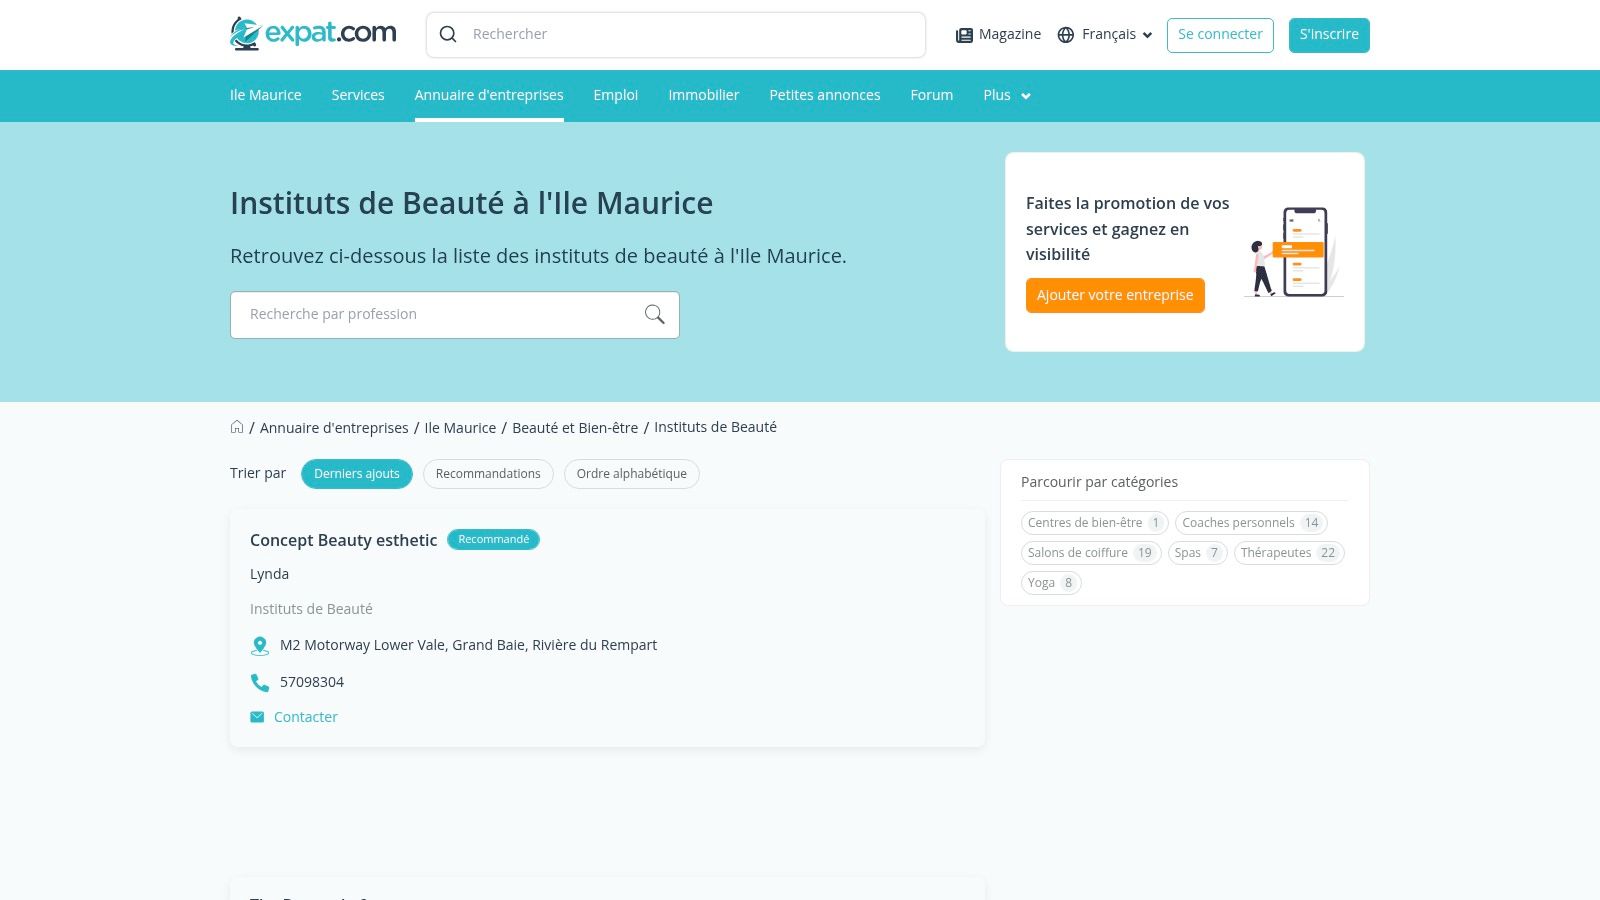Select the Spas category filter
The width and height of the screenshot is (1600, 900).
[x=1197, y=552]
